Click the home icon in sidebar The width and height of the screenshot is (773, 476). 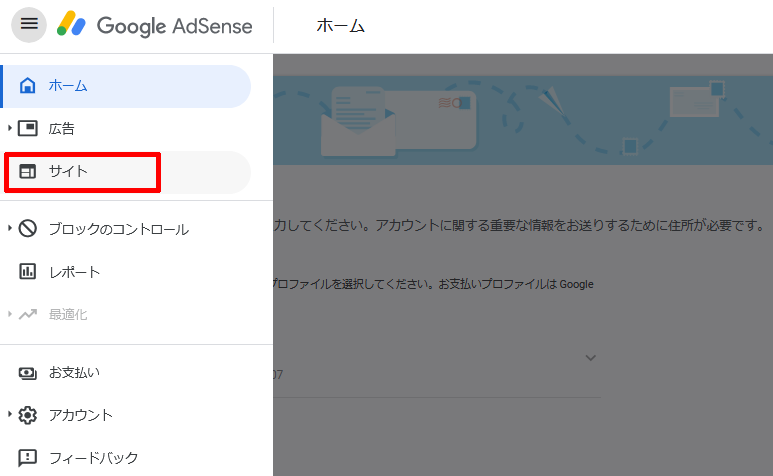tap(27, 85)
